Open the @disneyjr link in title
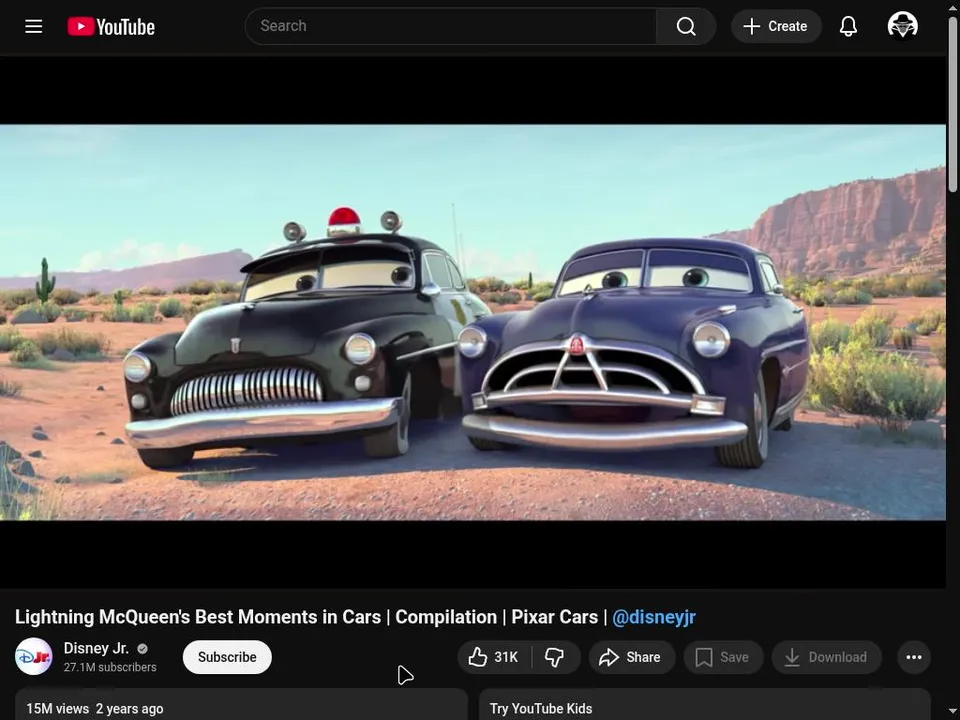This screenshot has height=720, width=960. (x=654, y=617)
